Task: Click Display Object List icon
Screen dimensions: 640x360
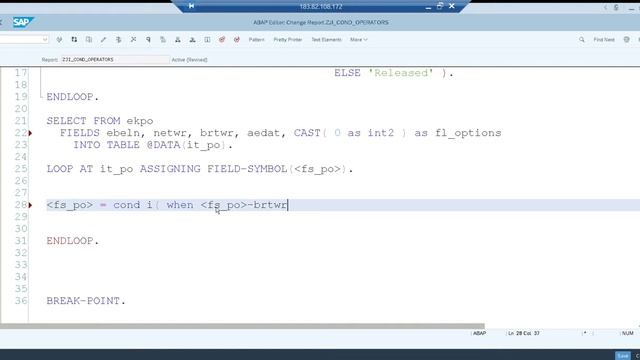Action: pyautogui.click(x=178, y=40)
